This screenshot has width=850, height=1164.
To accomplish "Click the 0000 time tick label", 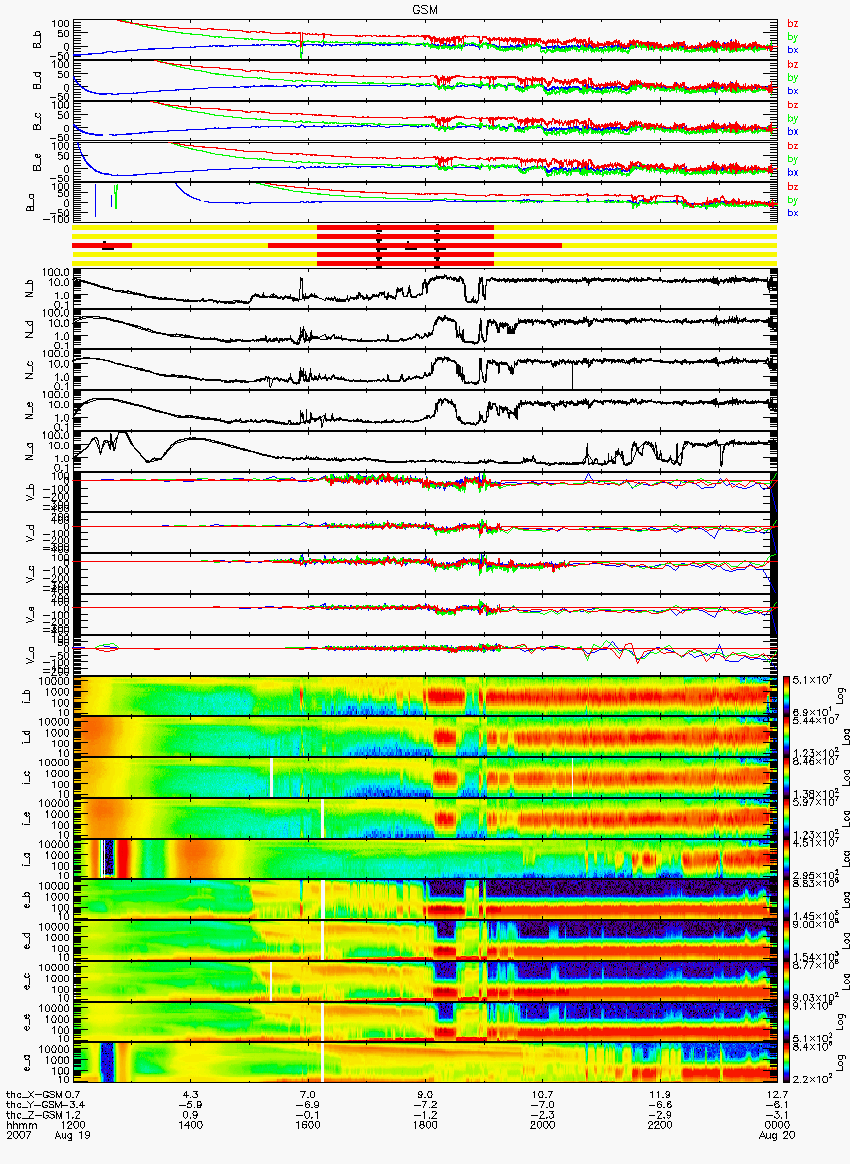I will 777,1125.
